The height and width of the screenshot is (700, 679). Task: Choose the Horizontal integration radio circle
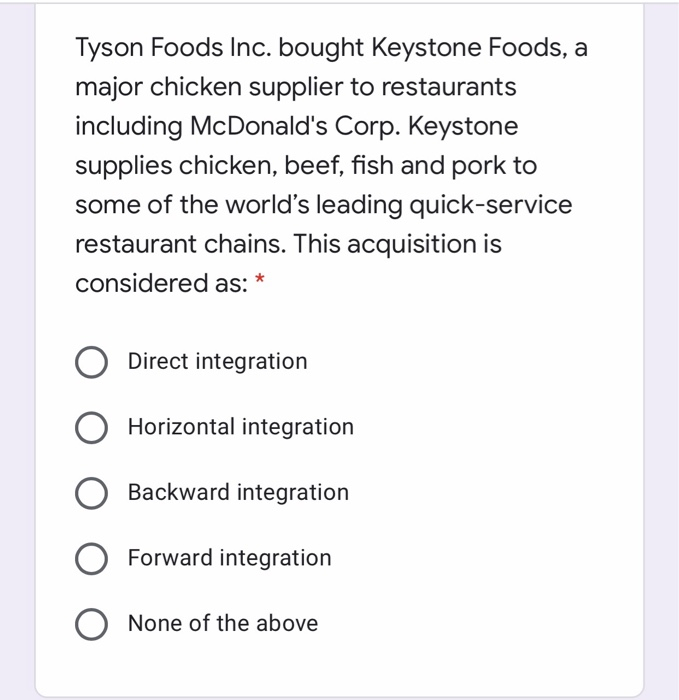coord(91,428)
